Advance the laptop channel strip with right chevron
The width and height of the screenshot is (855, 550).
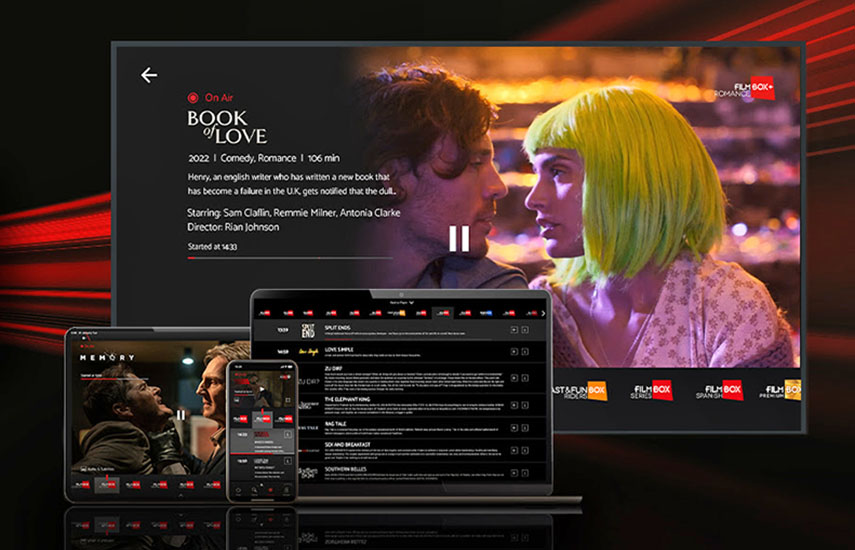point(543,313)
